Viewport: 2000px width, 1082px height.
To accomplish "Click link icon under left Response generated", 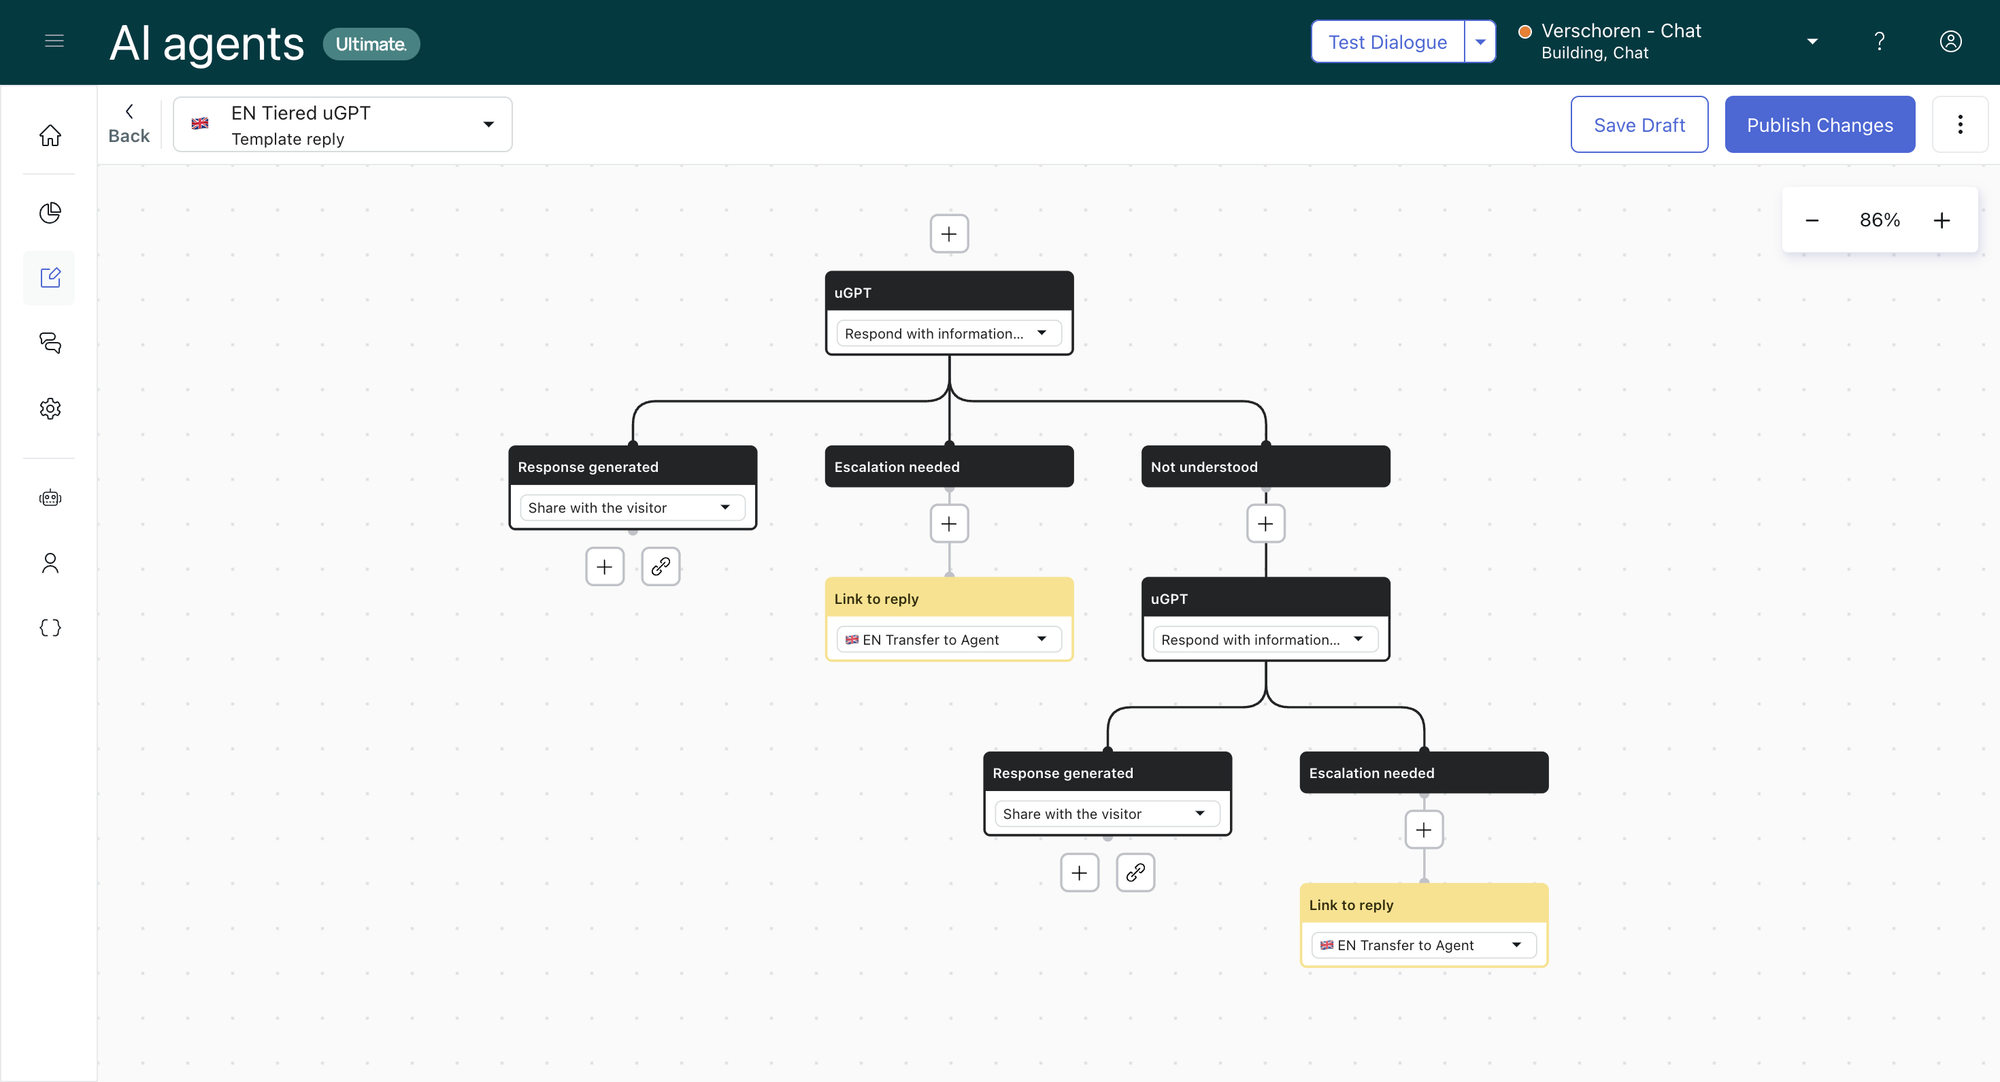I will pyautogui.click(x=660, y=566).
